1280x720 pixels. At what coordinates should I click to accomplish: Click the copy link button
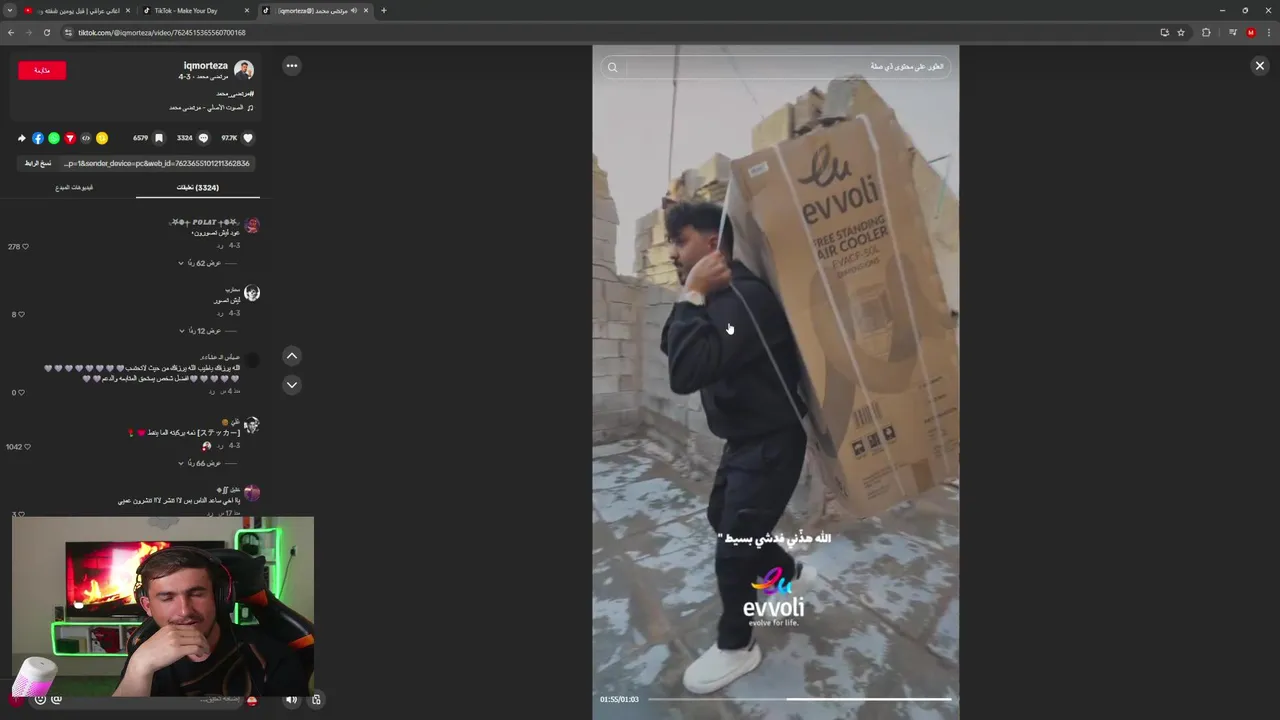click(38, 163)
